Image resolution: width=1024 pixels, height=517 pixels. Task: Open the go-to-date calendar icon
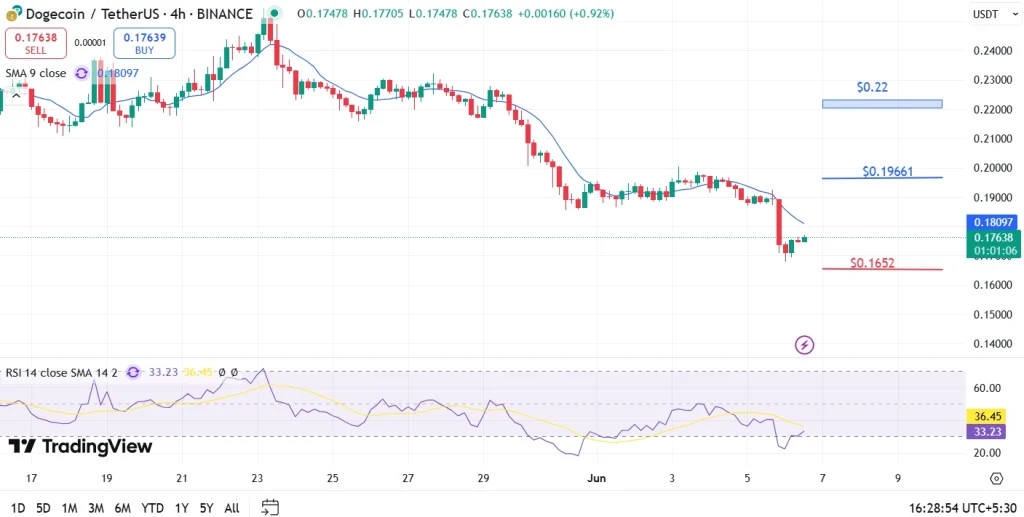[269, 507]
